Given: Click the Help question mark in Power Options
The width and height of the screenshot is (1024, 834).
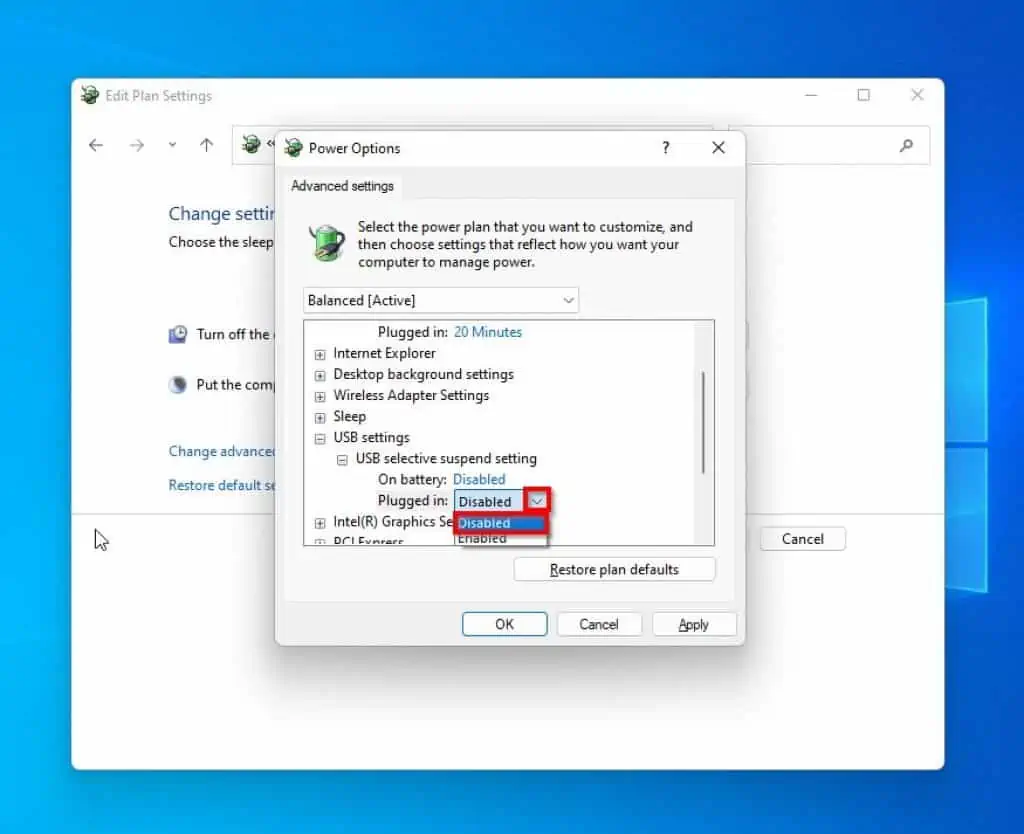Looking at the screenshot, I should point(665,147).
